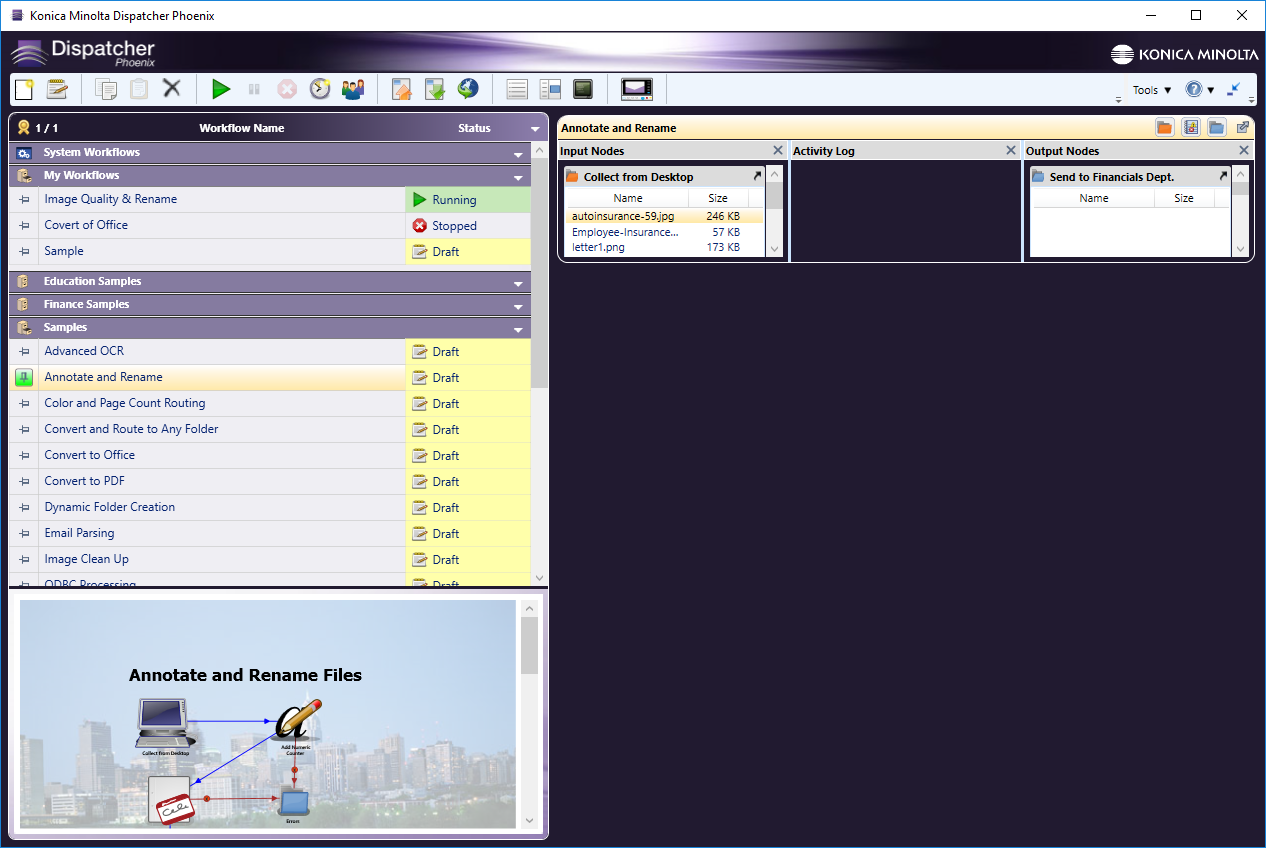
Task: Open the edit workflow notepad icon
Action: [57, 89]
